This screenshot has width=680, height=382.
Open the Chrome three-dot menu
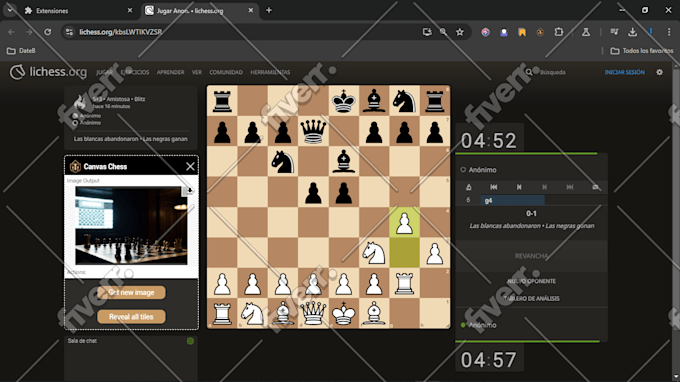click(x=669, y=32)
